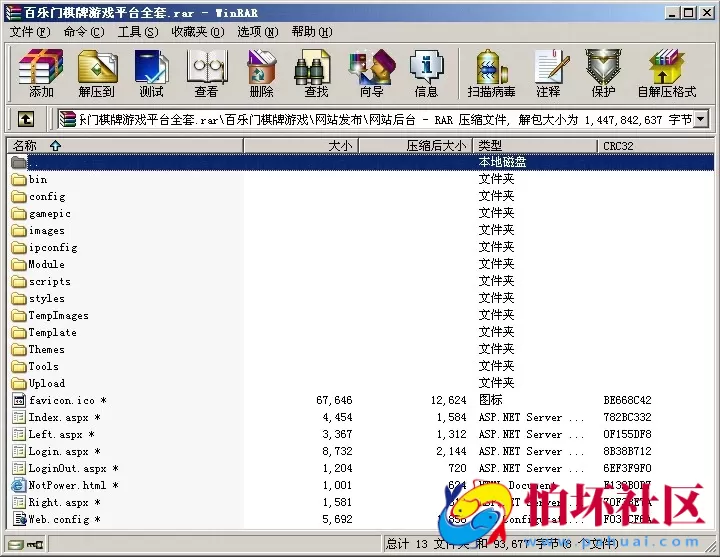This screenshot has height=557, width=720.
Task: Click the CRC32 value 782BC332
Action: click(x=627, y=417)
